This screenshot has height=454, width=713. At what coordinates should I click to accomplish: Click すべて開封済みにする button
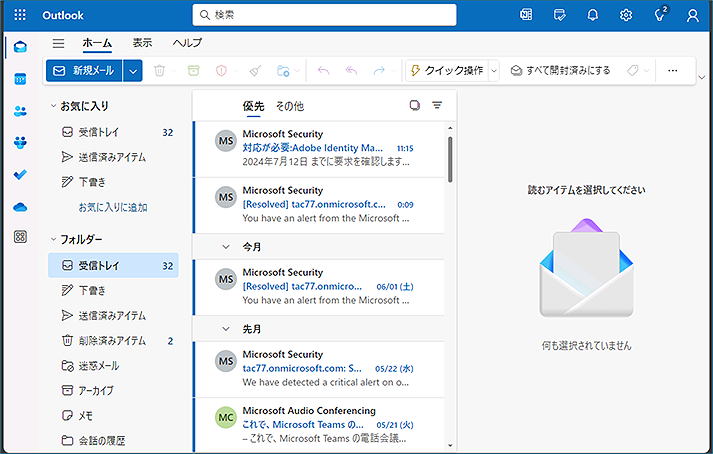coord(560,71)
